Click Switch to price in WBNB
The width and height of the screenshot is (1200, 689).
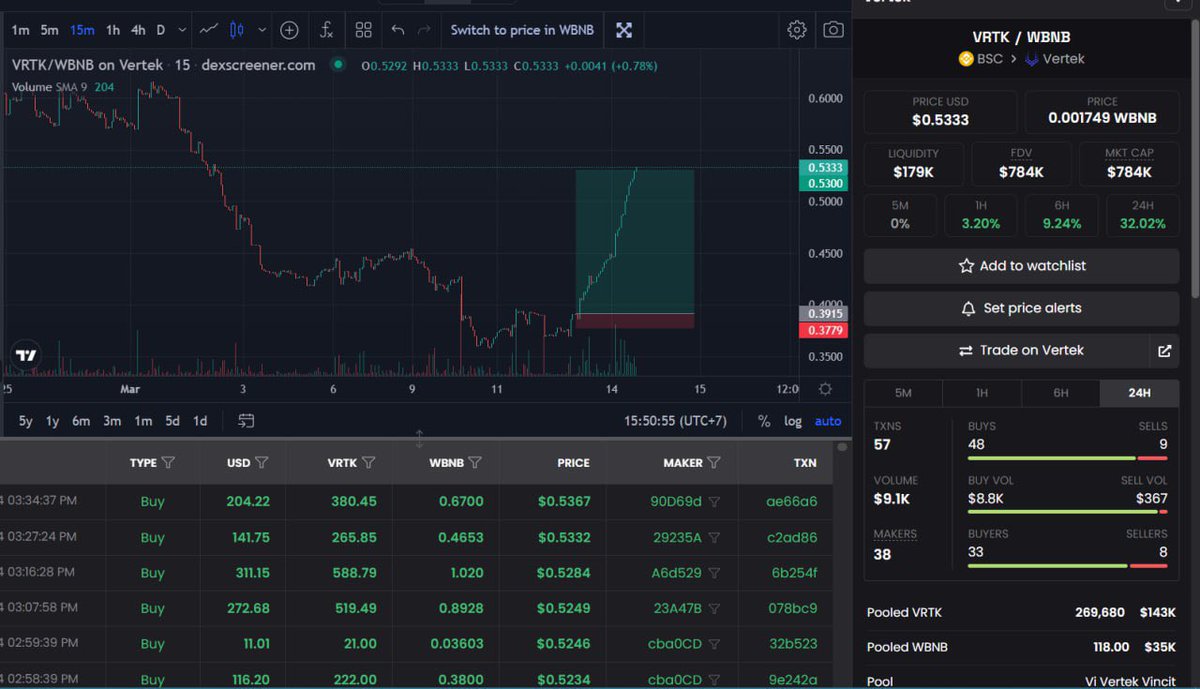(522, 30)
